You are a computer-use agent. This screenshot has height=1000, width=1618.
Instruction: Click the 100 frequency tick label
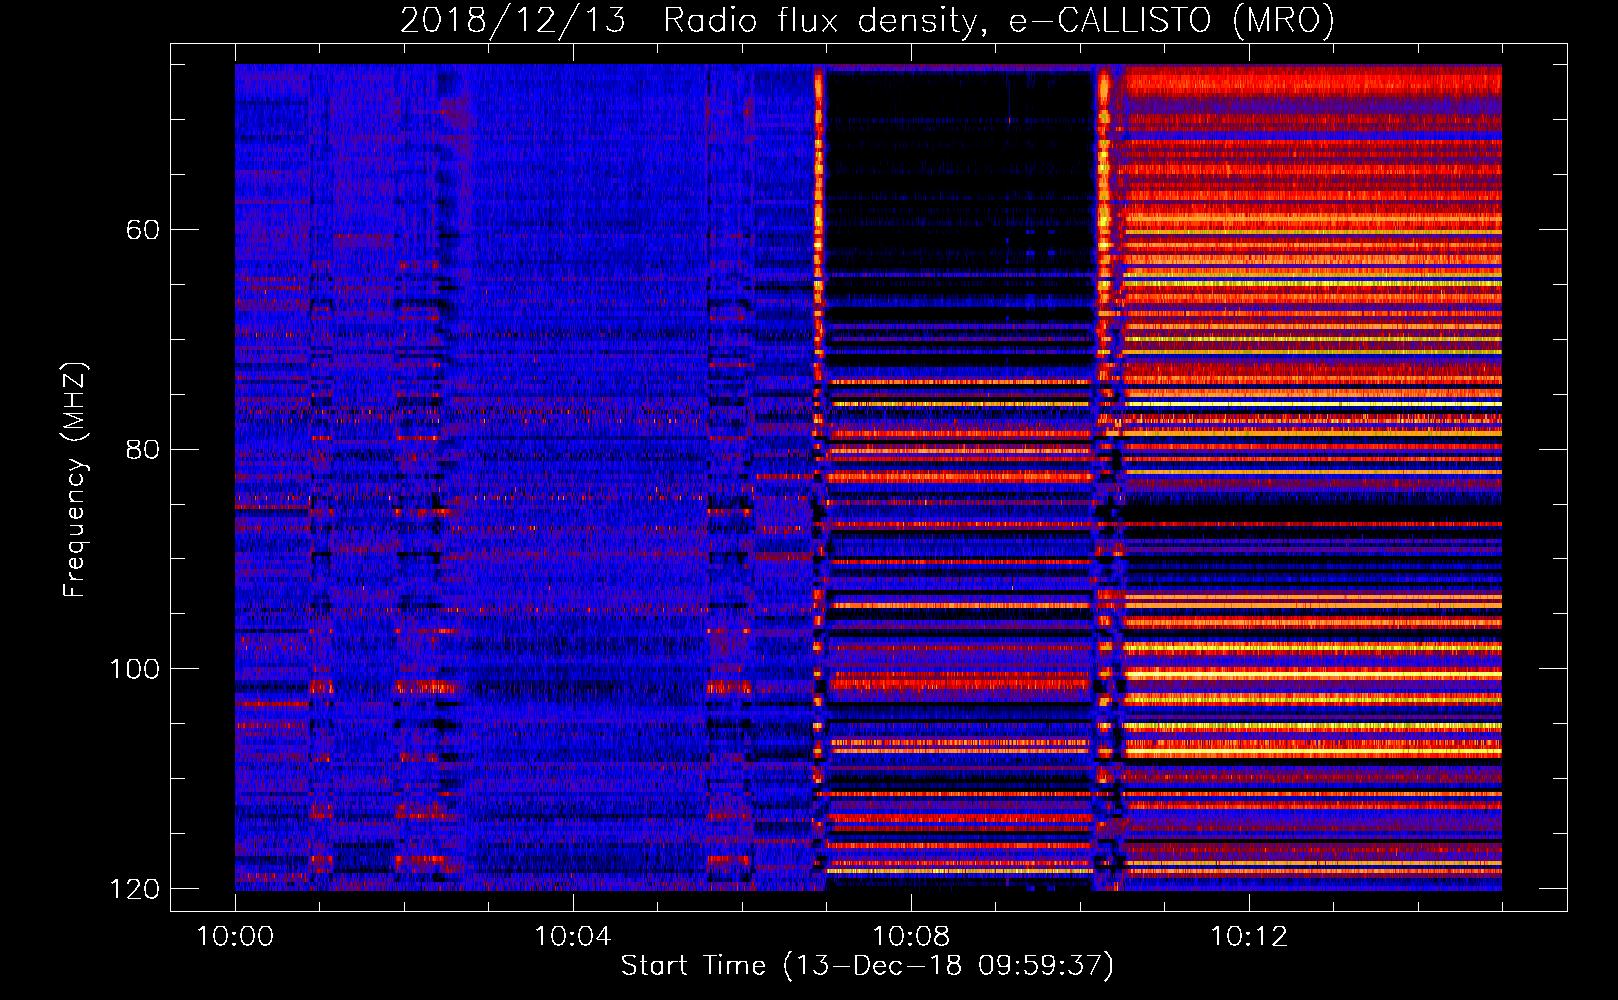(134, 669)
